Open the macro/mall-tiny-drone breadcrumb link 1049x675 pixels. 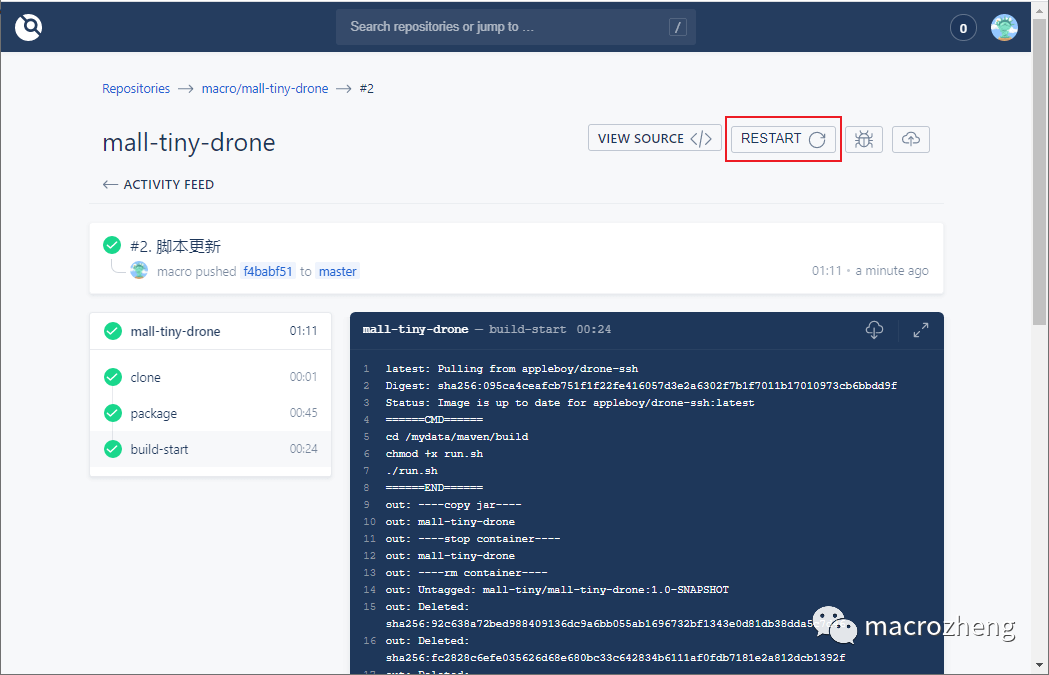coord(264,88)
